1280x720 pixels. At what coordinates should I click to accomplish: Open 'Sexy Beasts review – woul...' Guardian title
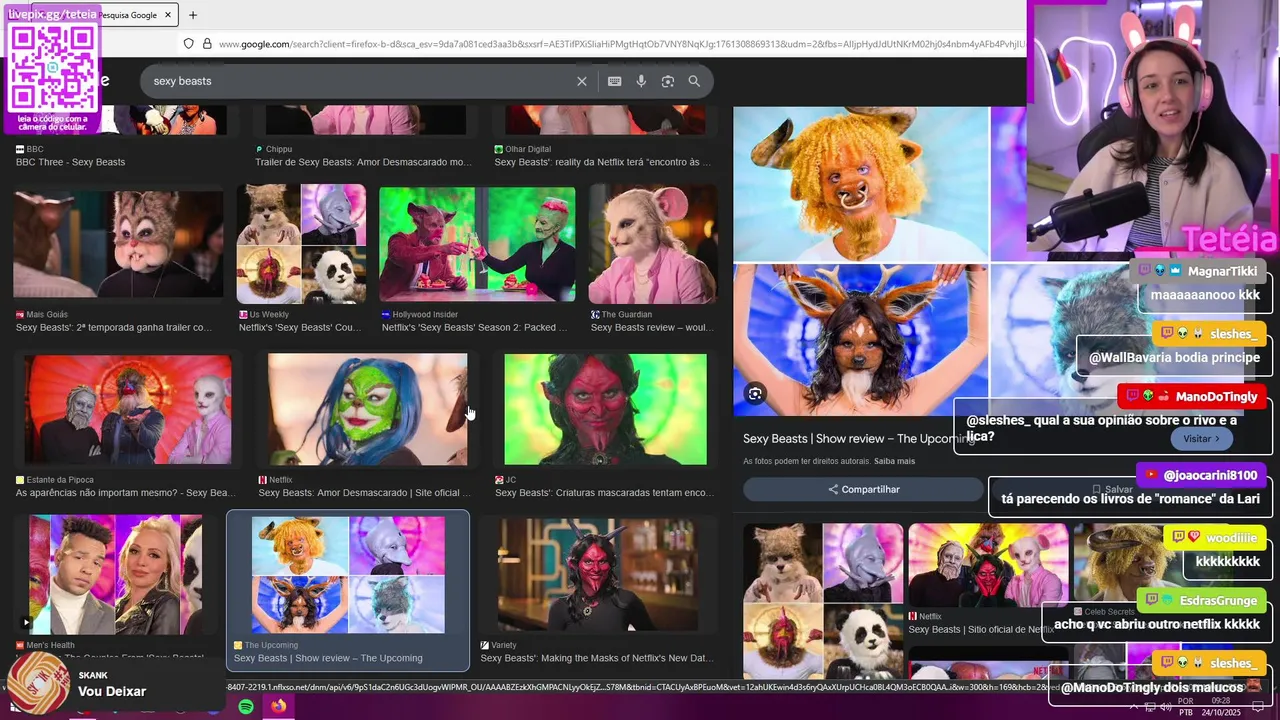point(652,327)
